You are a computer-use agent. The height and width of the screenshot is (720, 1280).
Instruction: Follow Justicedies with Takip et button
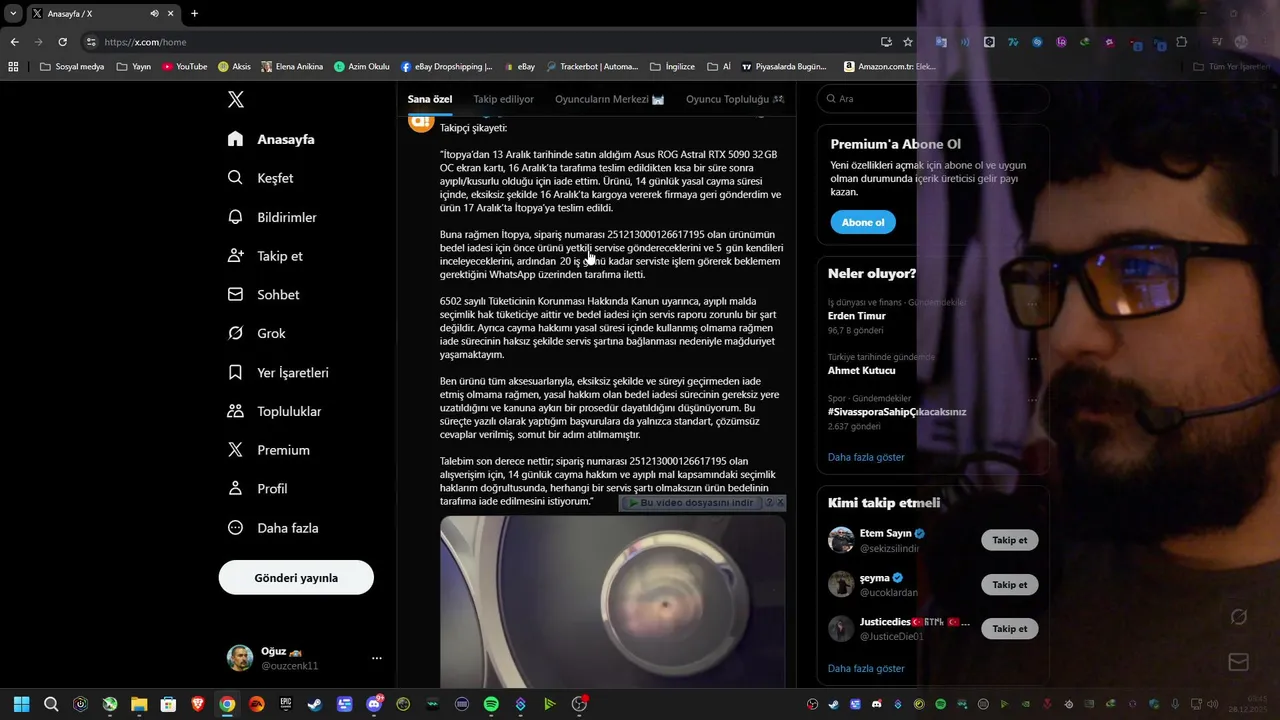coord(1010,628)
